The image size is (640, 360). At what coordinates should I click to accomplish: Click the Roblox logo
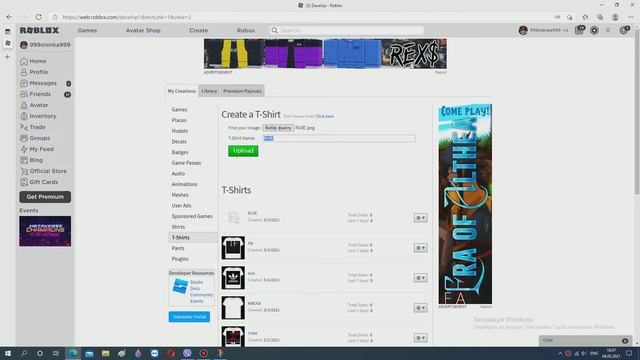(40, 31)
